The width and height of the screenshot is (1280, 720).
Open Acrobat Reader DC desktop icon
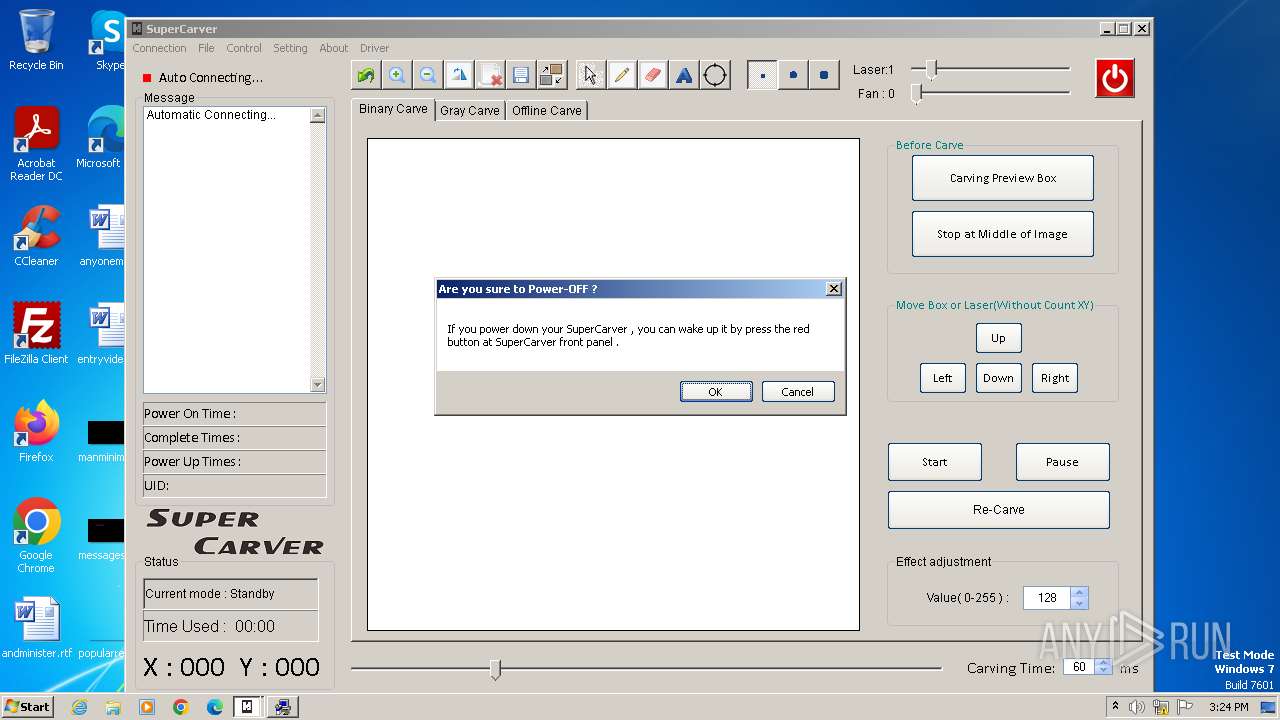[x=36, y=144]
